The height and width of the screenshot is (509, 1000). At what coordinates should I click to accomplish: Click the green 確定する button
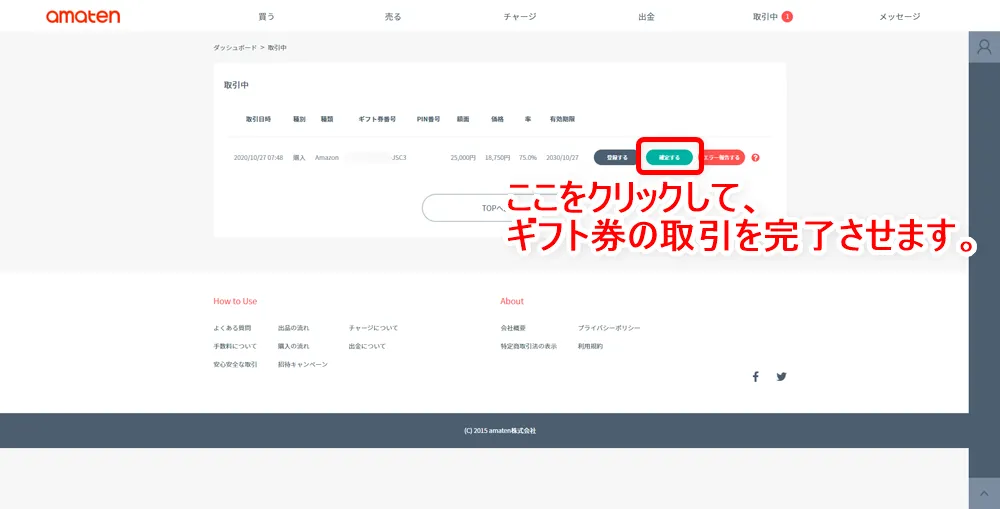[669, 158]
